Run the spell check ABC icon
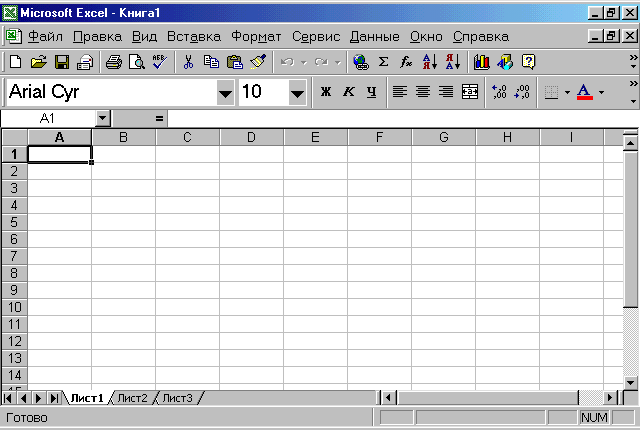Viewport: 640px width, 430px height. click(160, 62)
